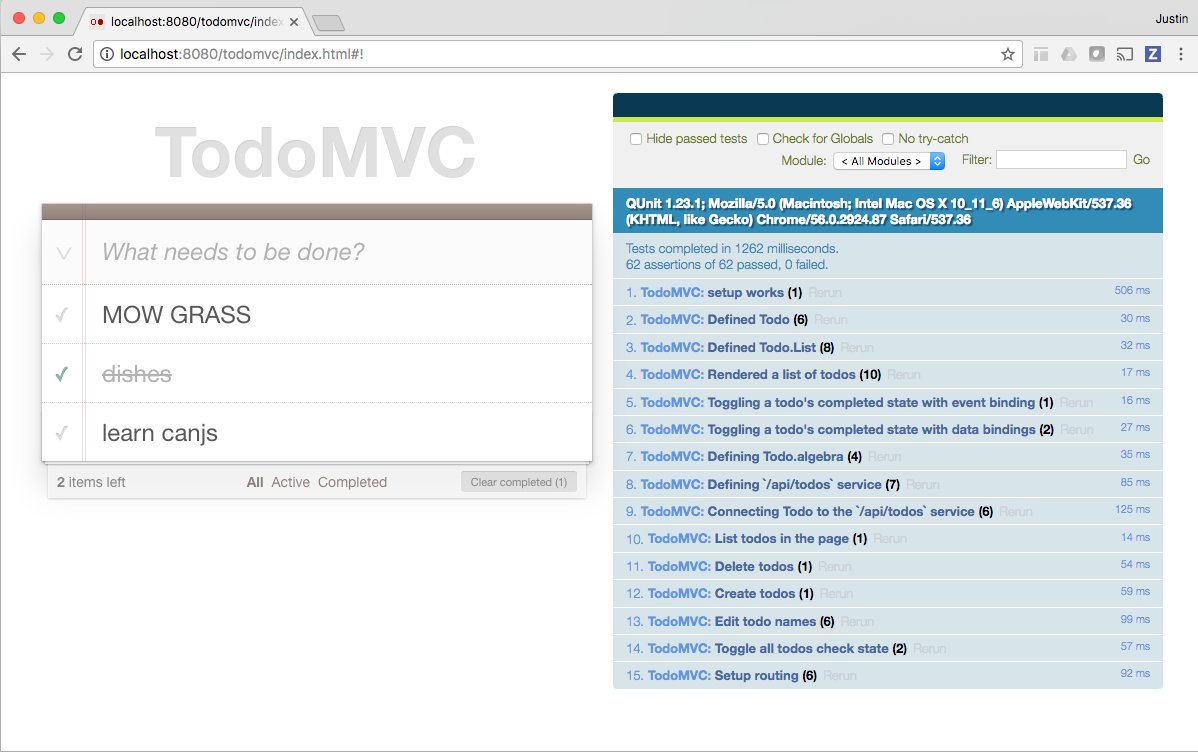Click the MOW GRASS todo text
This screenshot has width=1198, height=752.
pos(176,315)
